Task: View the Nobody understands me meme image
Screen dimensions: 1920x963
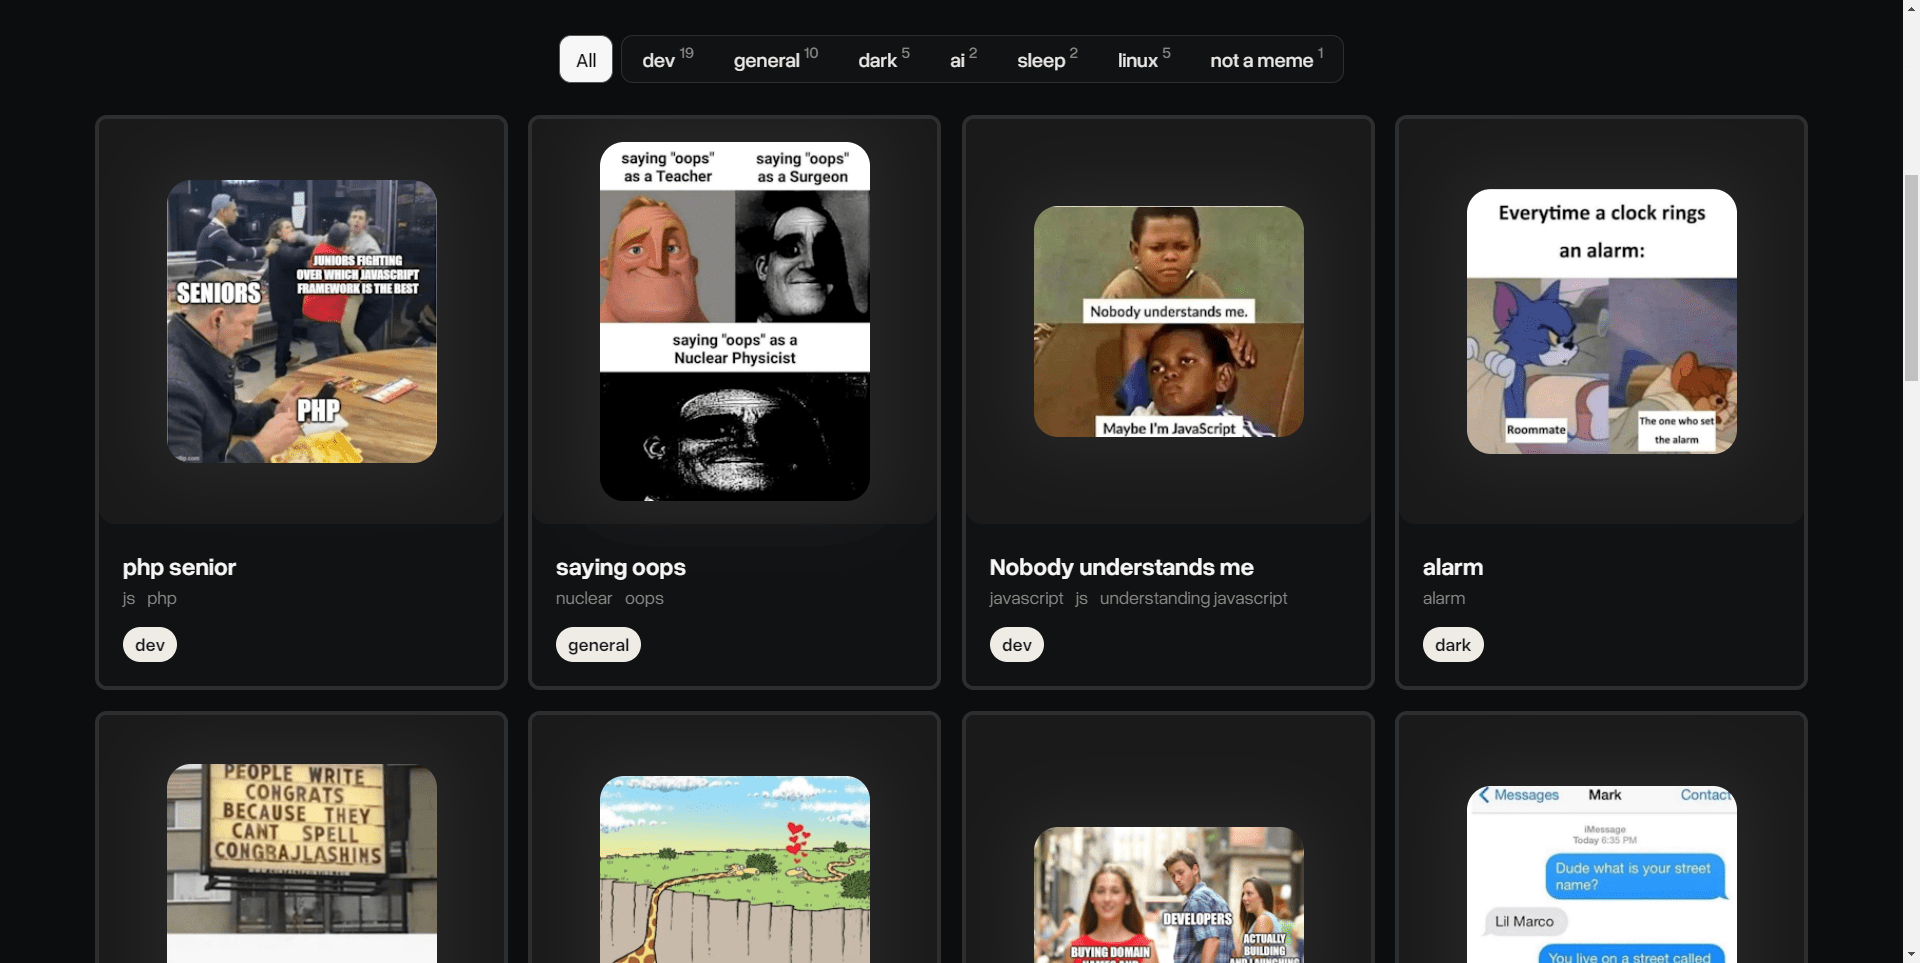Action: (x=1168, y=321)
